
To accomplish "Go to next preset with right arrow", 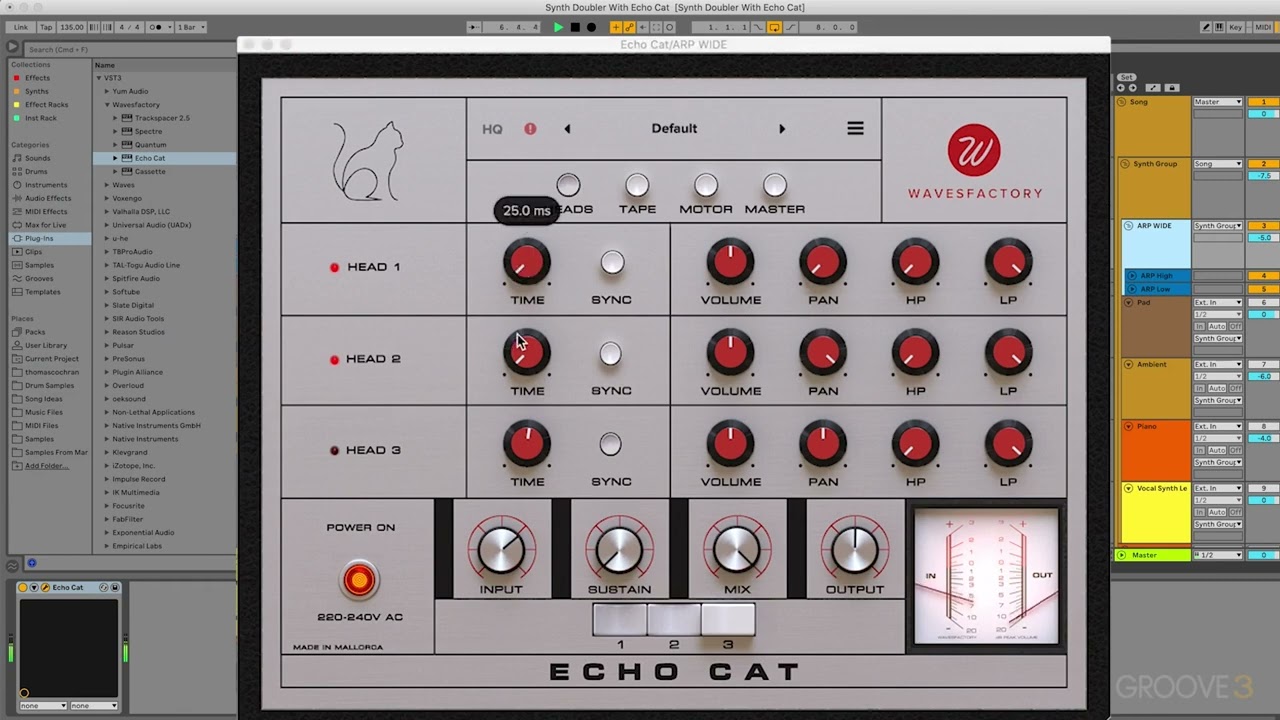I will pyautogui.click(x=782, y=128).
